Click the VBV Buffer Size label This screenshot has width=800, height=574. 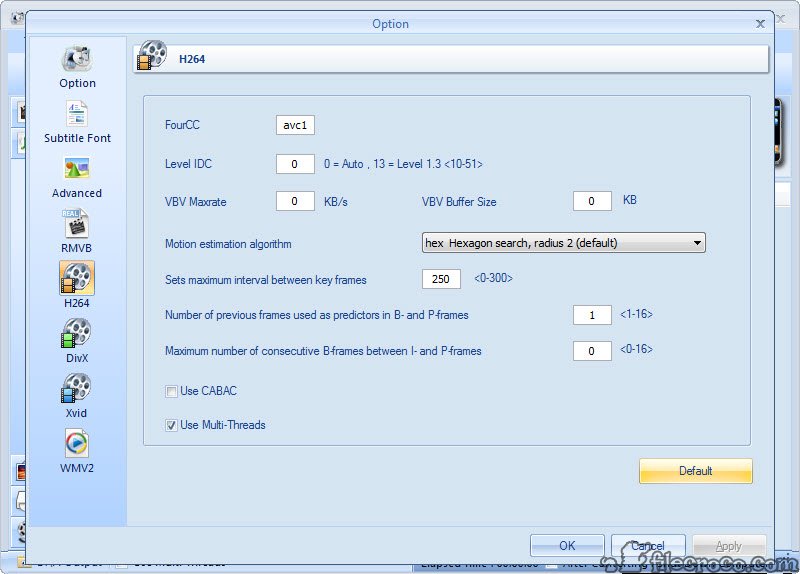459,202
